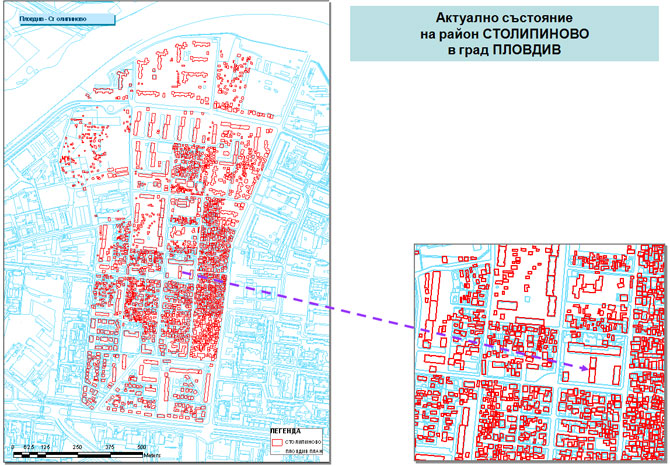Click the title heading 'Актуално състояние'
The image size is (670, 466).
pyautogui.click(x=504, y=18)
